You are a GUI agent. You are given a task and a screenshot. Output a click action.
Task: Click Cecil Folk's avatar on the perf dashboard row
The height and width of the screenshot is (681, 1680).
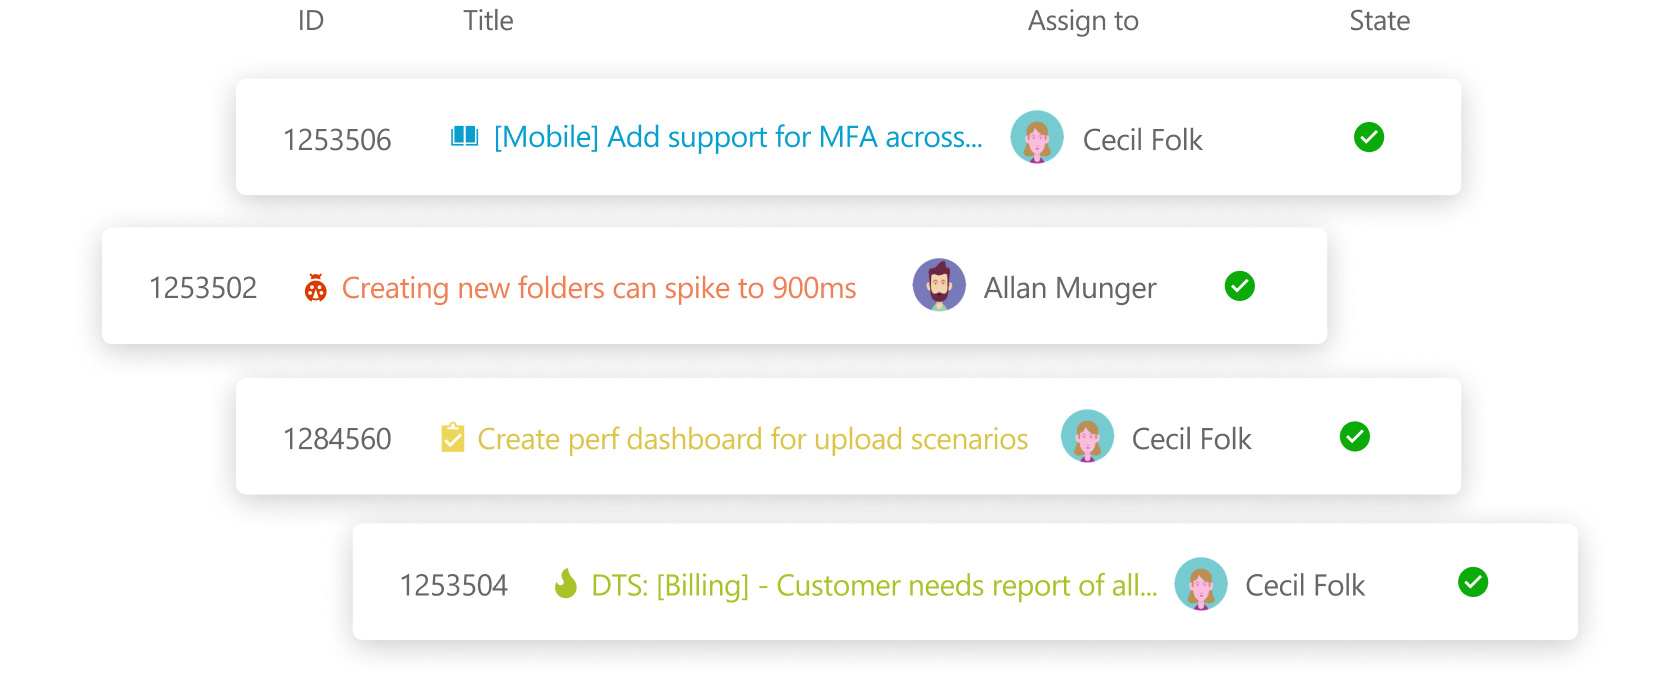click(1087, 436)
